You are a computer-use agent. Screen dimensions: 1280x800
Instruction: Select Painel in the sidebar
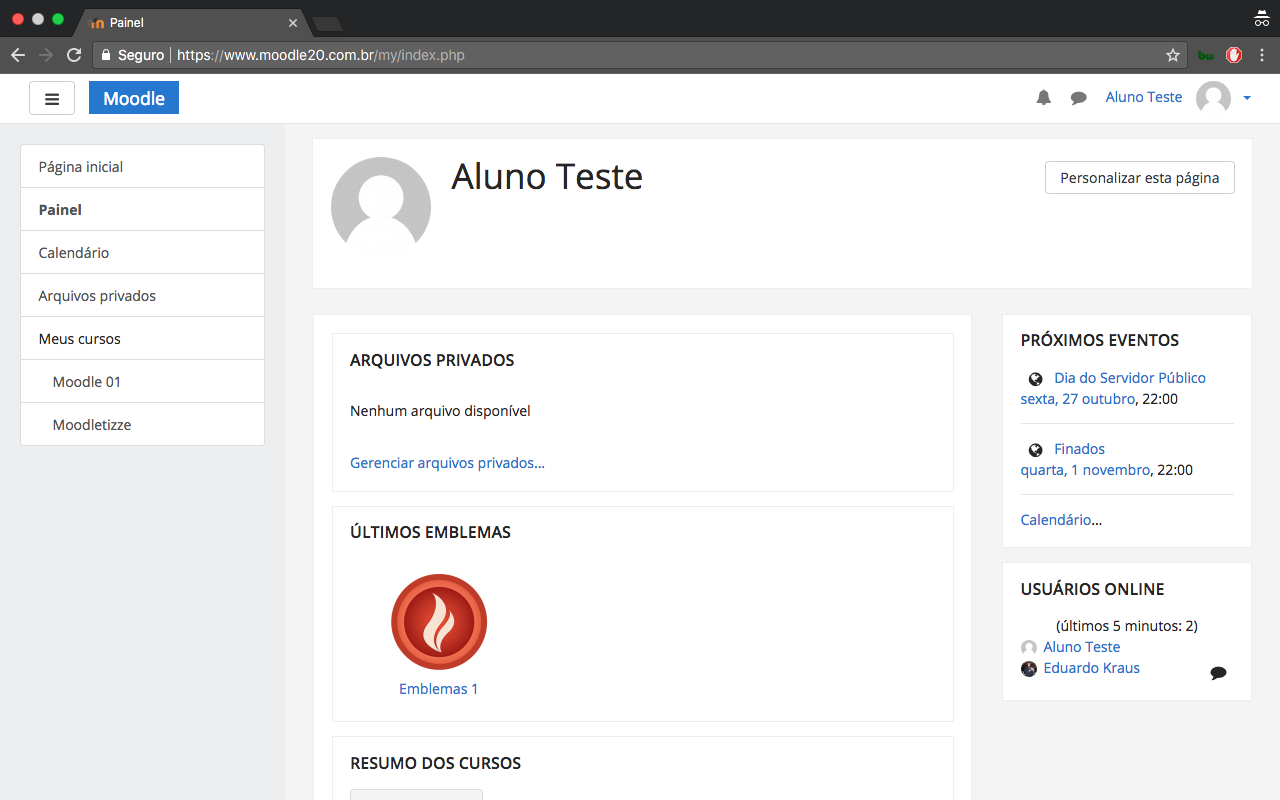[x=142, y=210]
